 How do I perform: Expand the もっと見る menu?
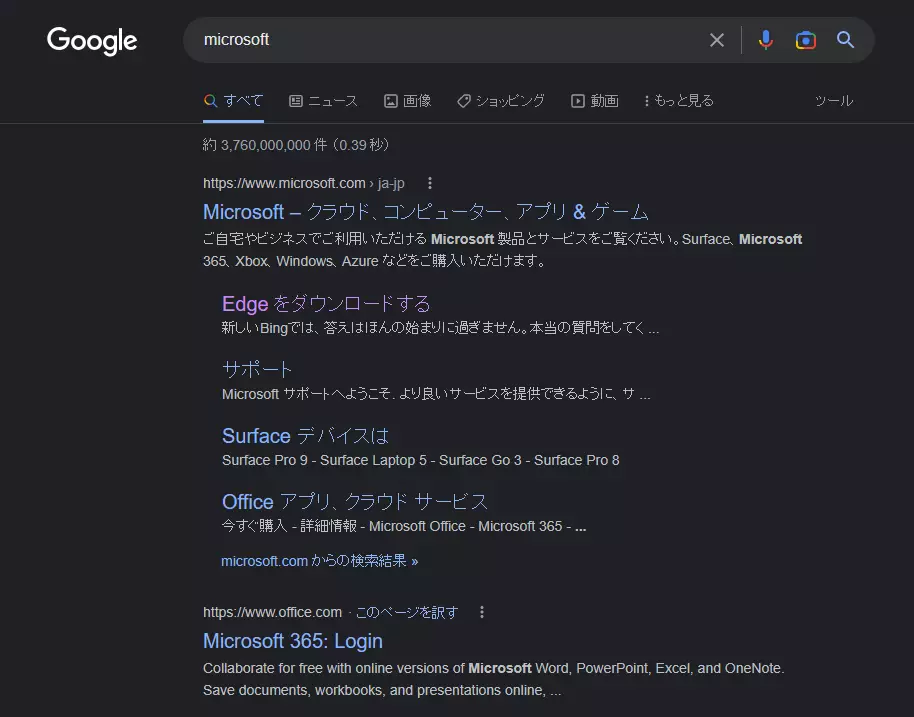(x=679, y=101)
